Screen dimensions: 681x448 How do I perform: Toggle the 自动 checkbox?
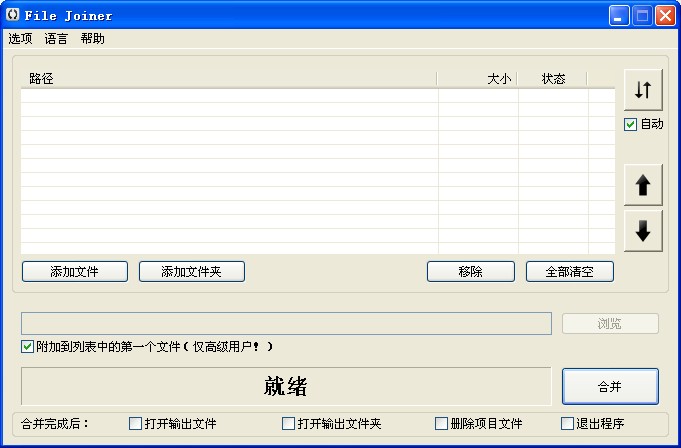pyautogui.click(x=630, y=125)
